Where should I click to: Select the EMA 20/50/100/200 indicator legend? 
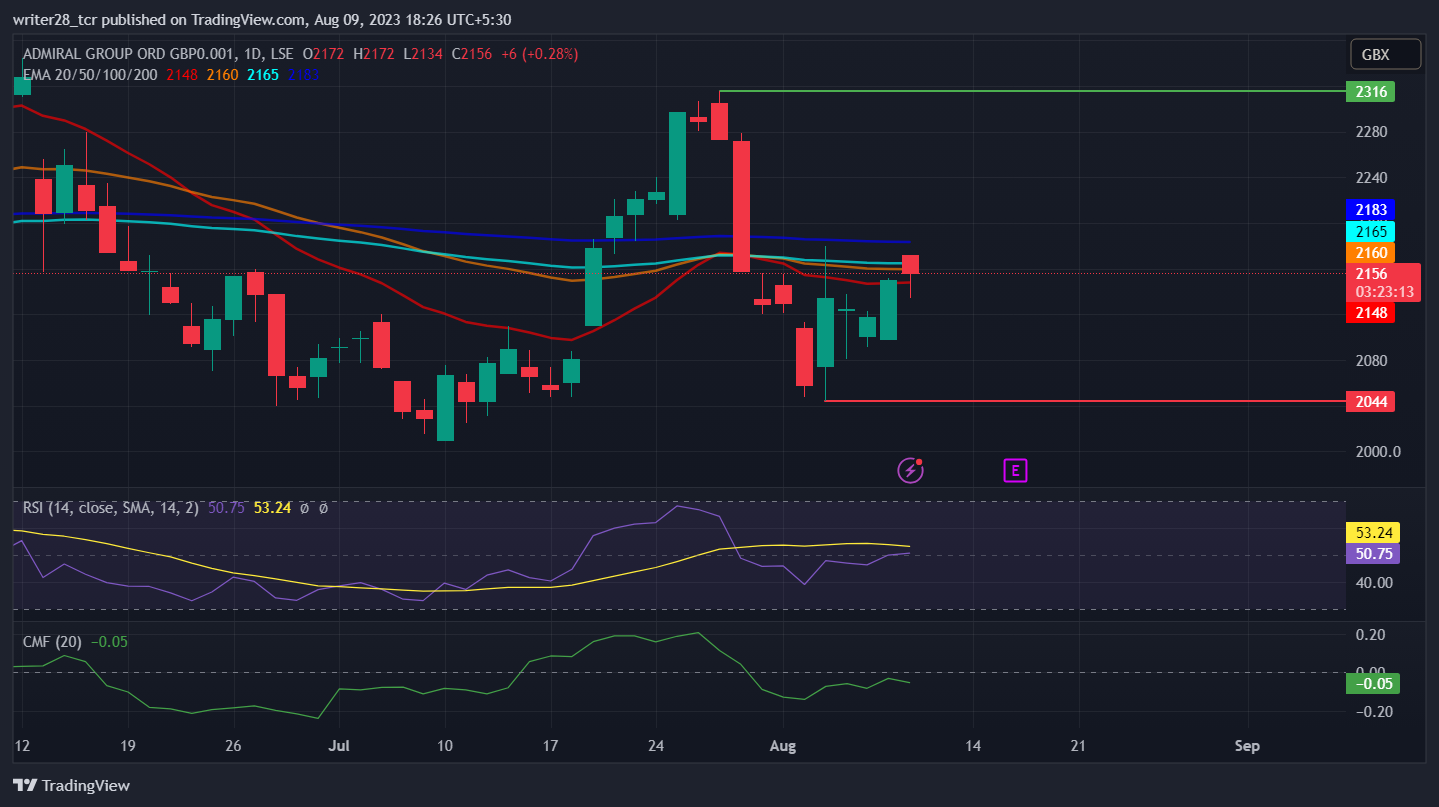90,73
